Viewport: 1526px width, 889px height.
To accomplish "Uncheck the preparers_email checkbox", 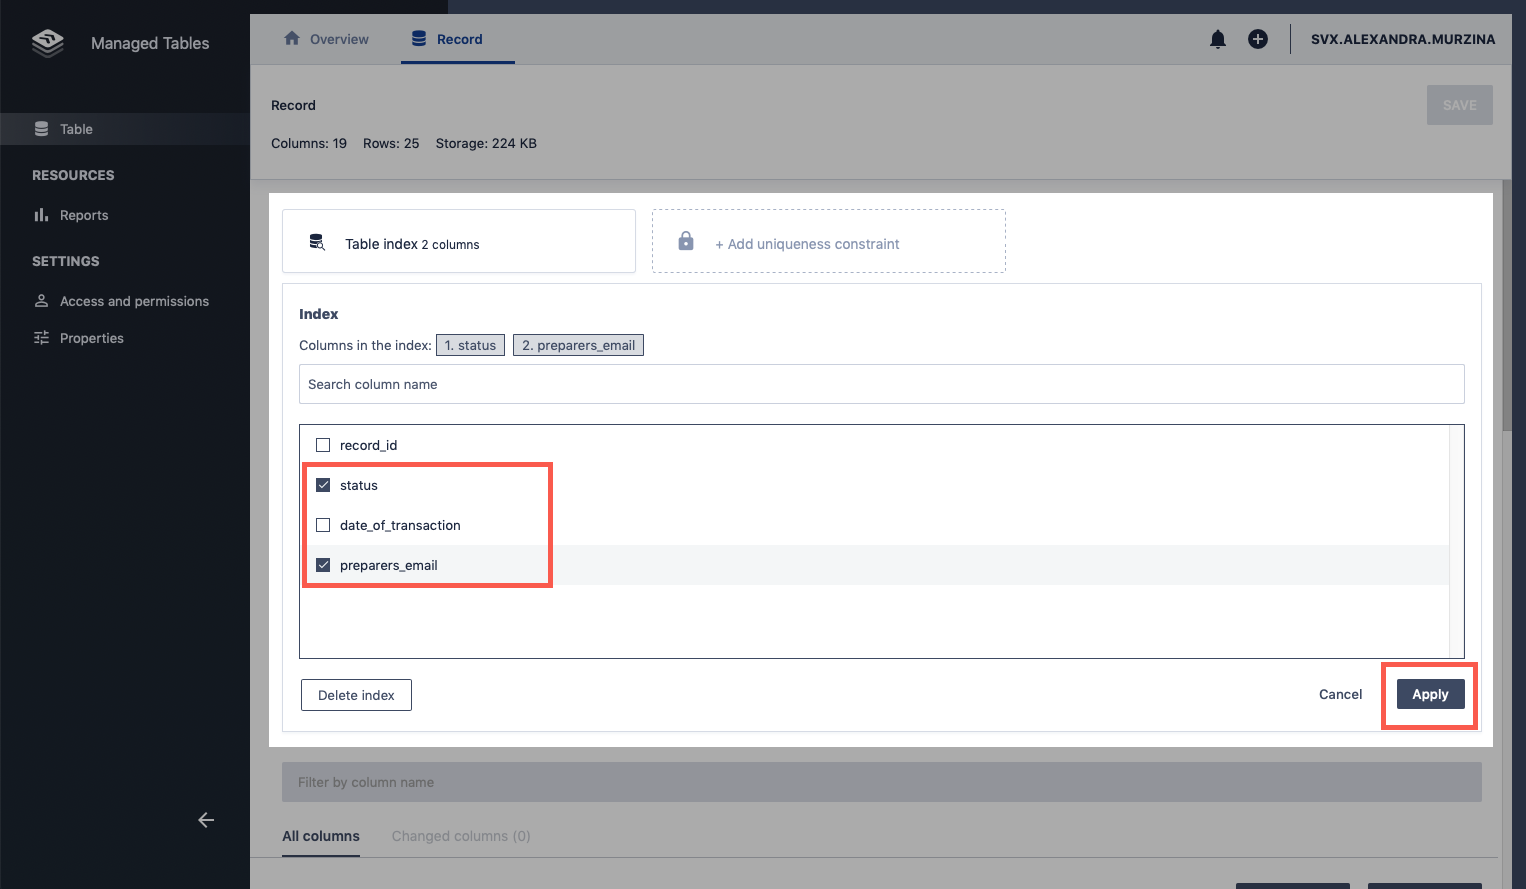I will coord(323,565).
